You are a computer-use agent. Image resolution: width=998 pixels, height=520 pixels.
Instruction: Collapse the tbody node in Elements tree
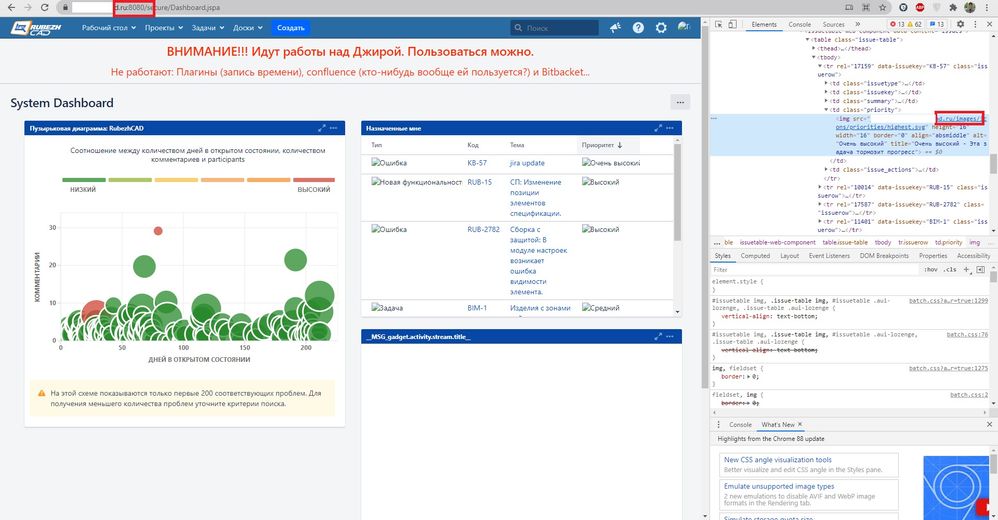(814, 57)
